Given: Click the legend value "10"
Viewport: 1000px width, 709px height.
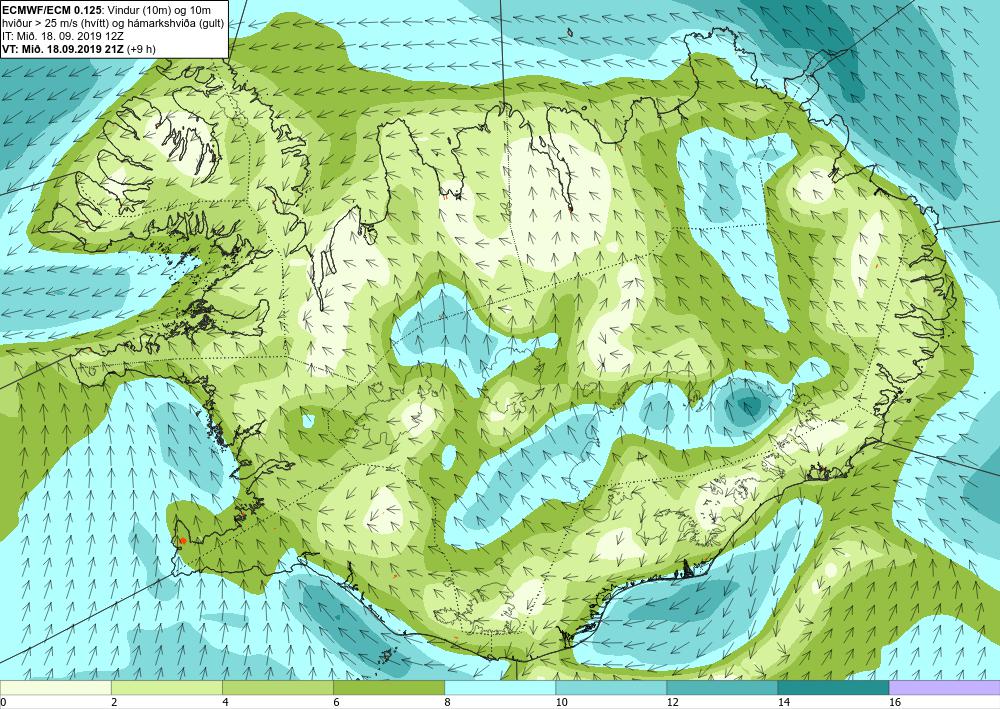Looking at the screenshot, I should click(561, 702).
